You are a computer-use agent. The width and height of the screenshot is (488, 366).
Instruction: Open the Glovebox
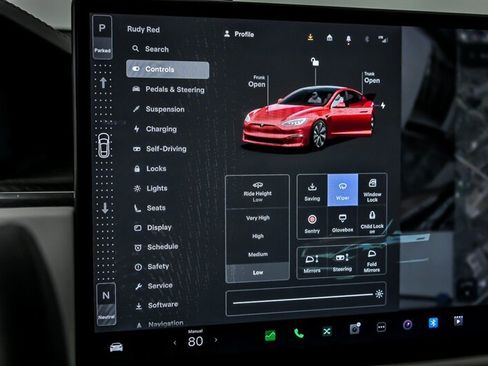point(342,223)
